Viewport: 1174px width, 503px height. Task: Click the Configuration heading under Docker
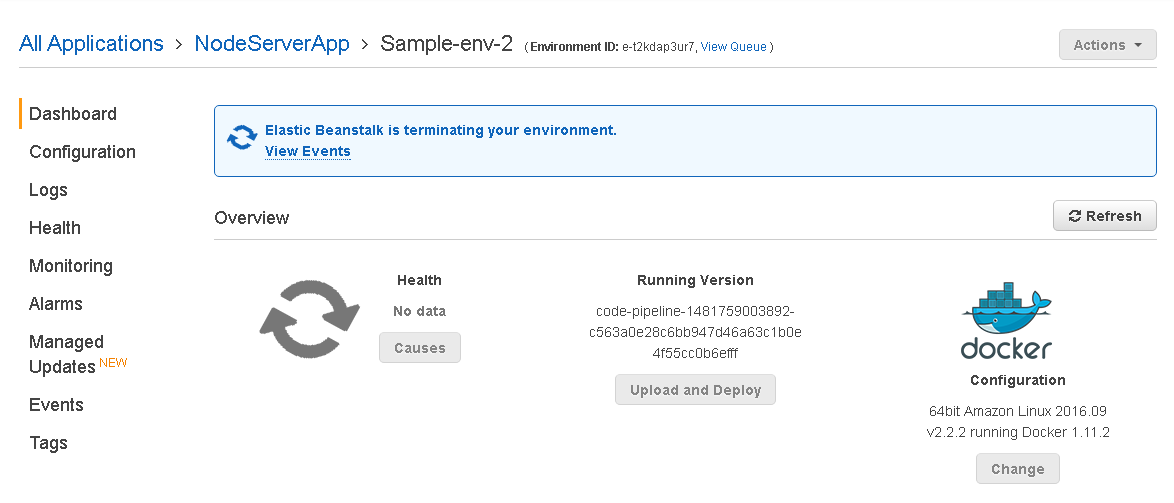pos(1018,380)
